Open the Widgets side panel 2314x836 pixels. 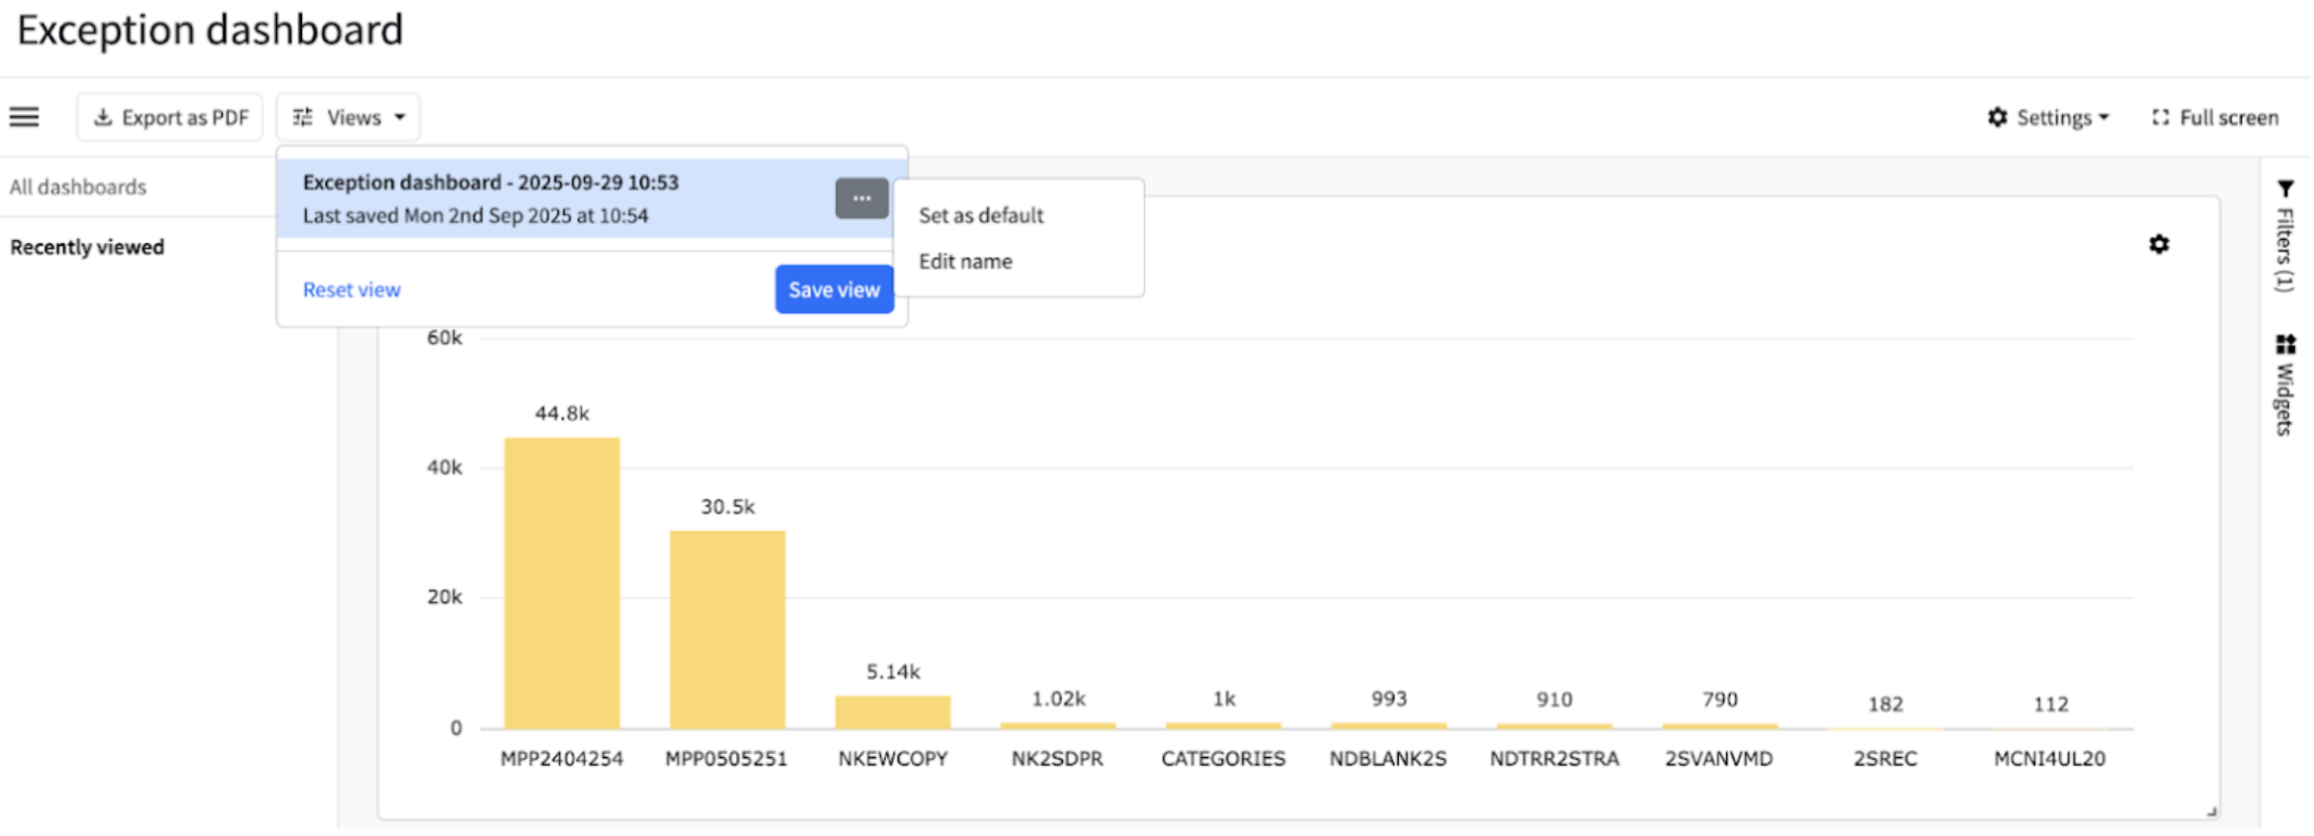2285,385
